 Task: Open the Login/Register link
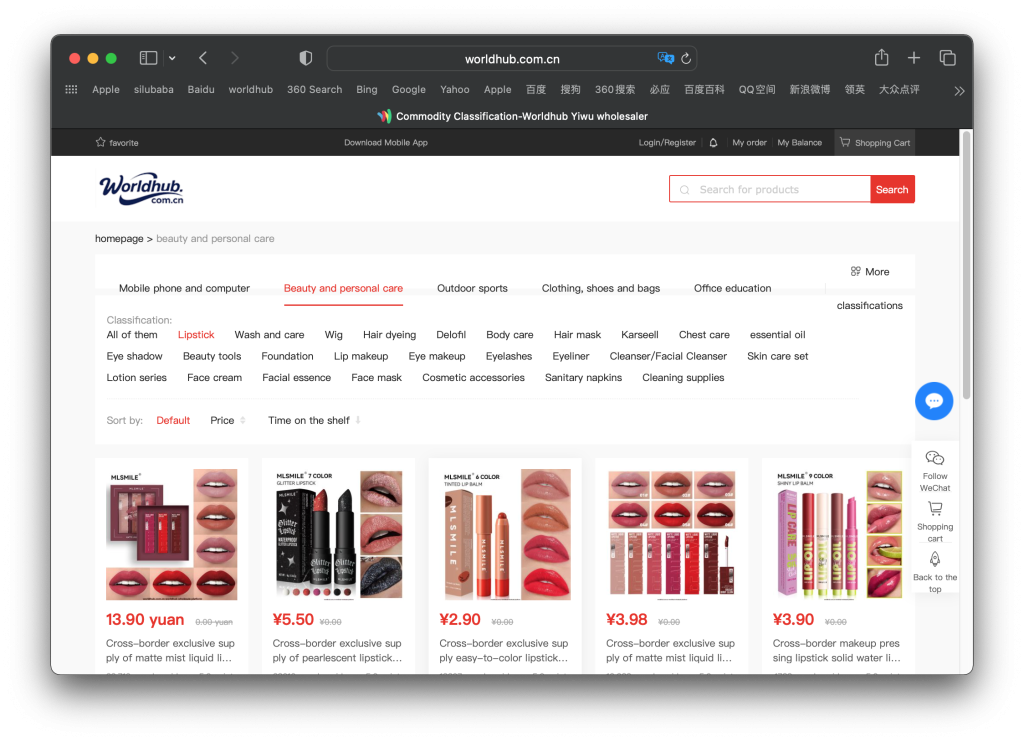click(x=667, y=143)
